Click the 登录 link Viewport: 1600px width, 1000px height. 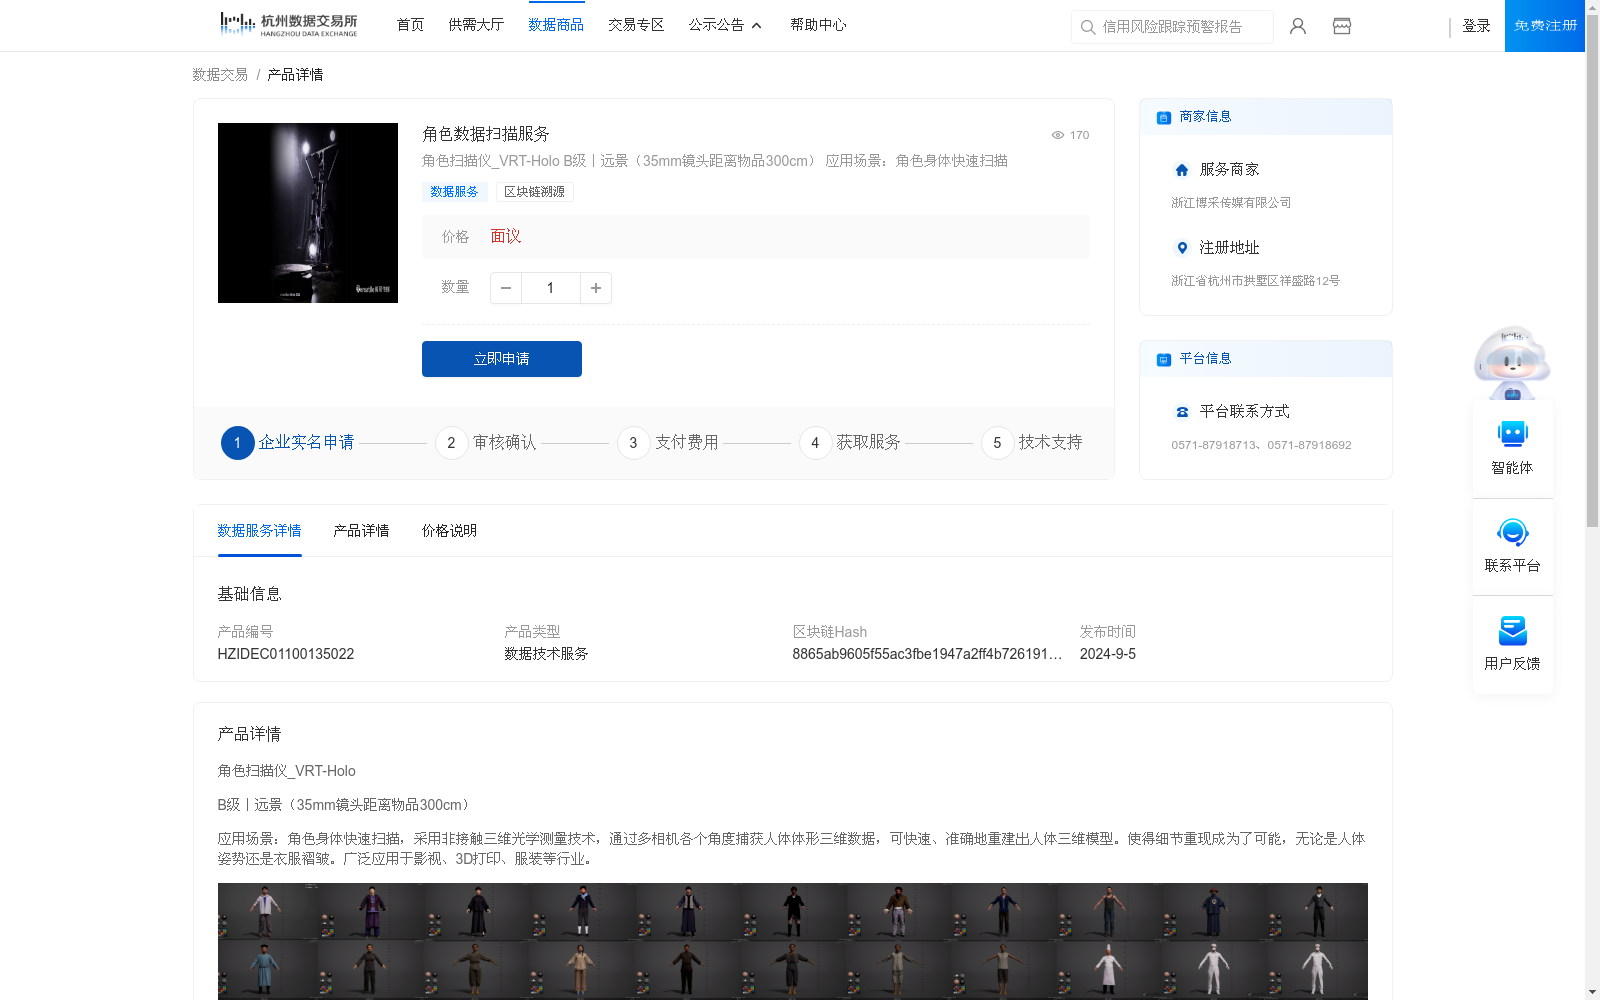[1476, 26]
